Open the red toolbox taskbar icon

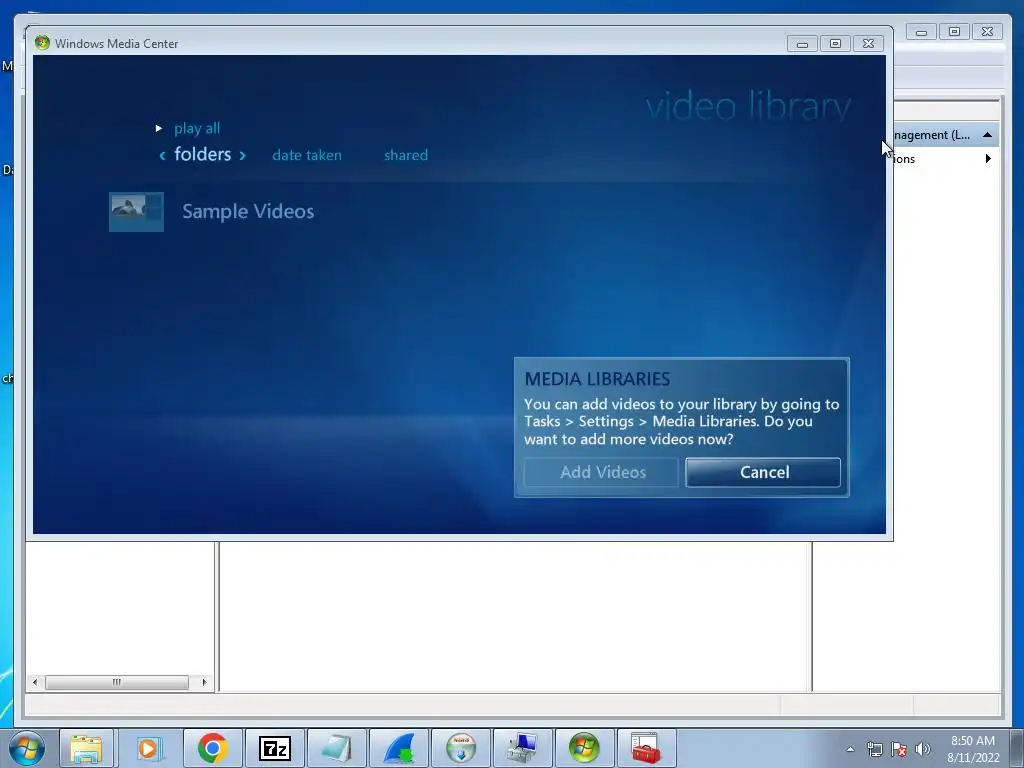point(647,748)
